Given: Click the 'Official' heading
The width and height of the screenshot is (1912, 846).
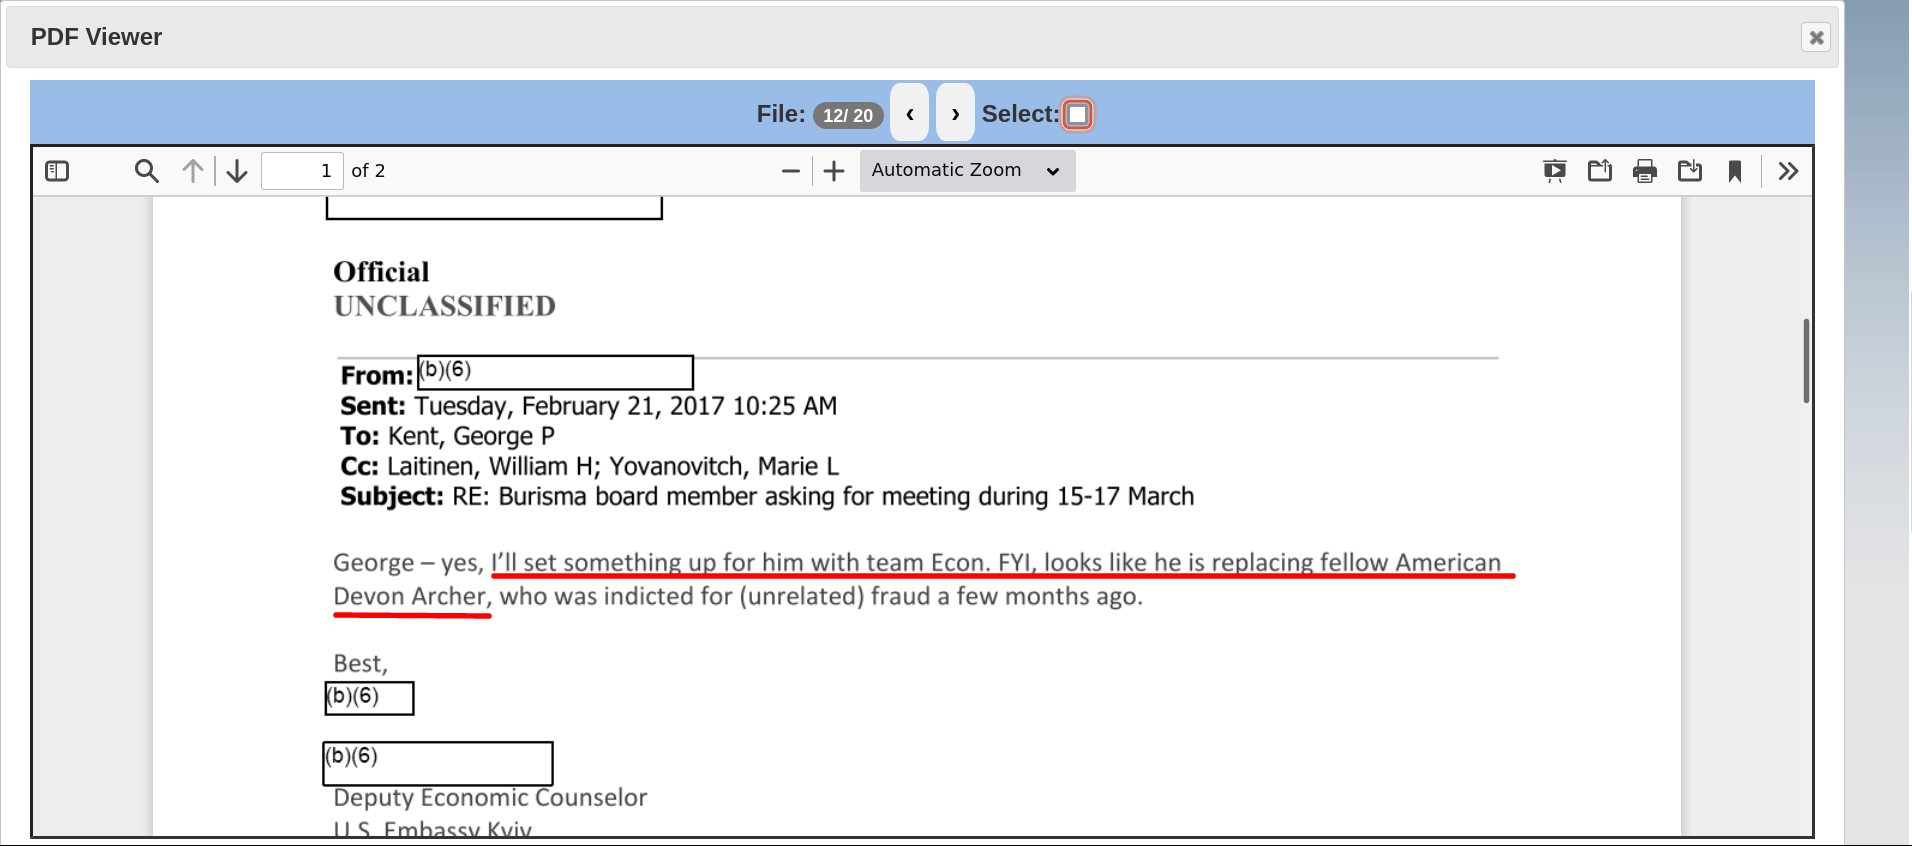Looking at the screenshot, I should click(x=381, y=272).
